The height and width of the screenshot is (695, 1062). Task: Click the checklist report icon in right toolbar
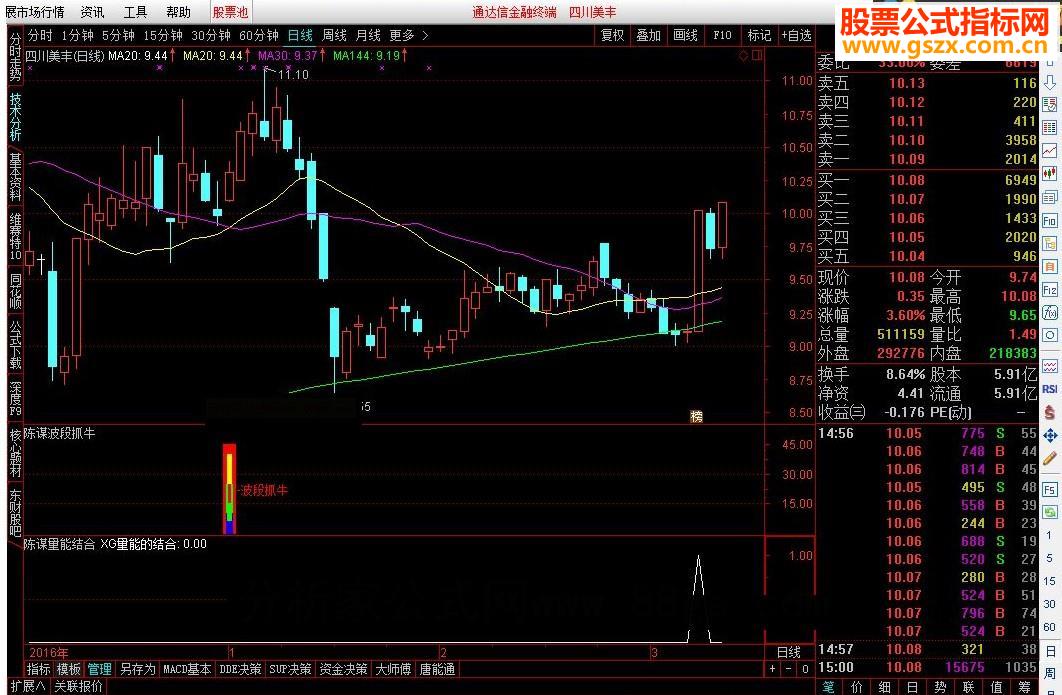click(x=1049, y=105)
